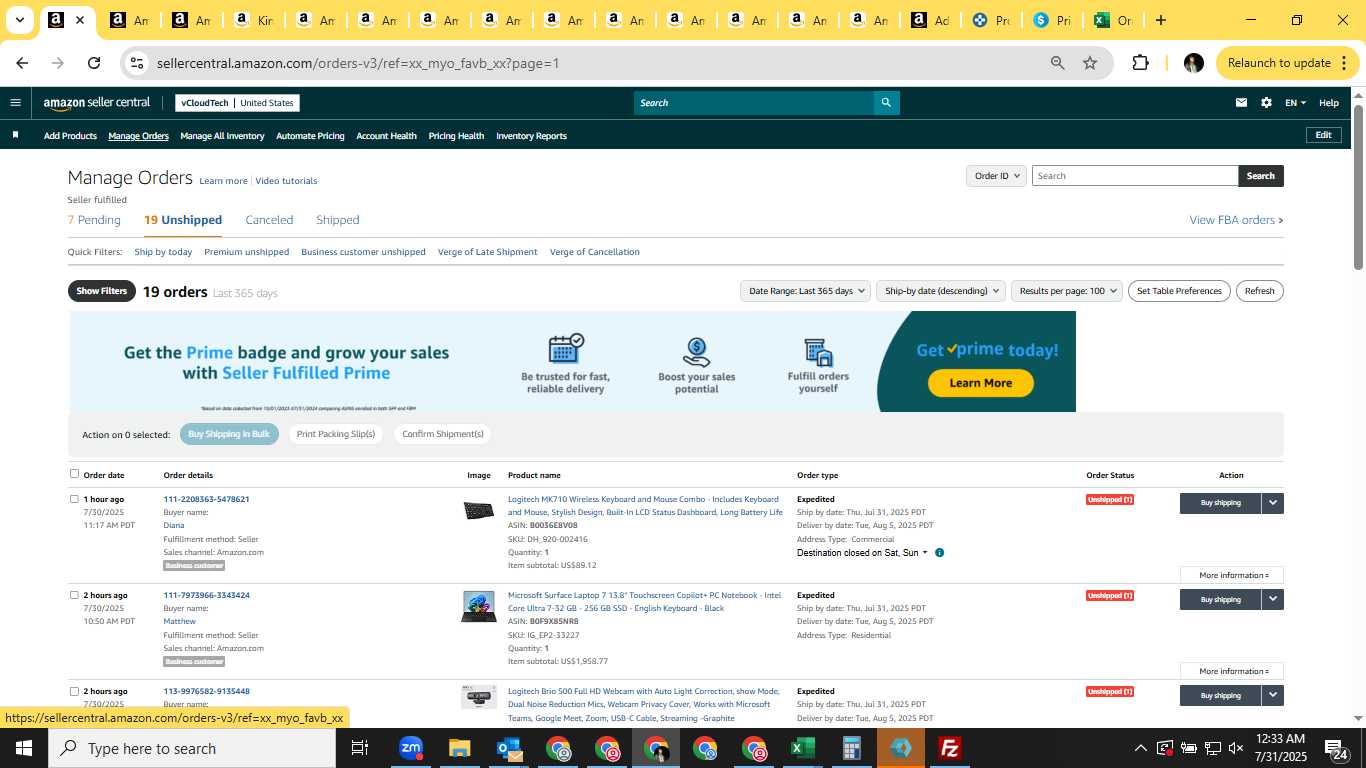Open the messages envelope icon
The width and height of the screenshot is (1366, 768).
tap(1241, 103)
